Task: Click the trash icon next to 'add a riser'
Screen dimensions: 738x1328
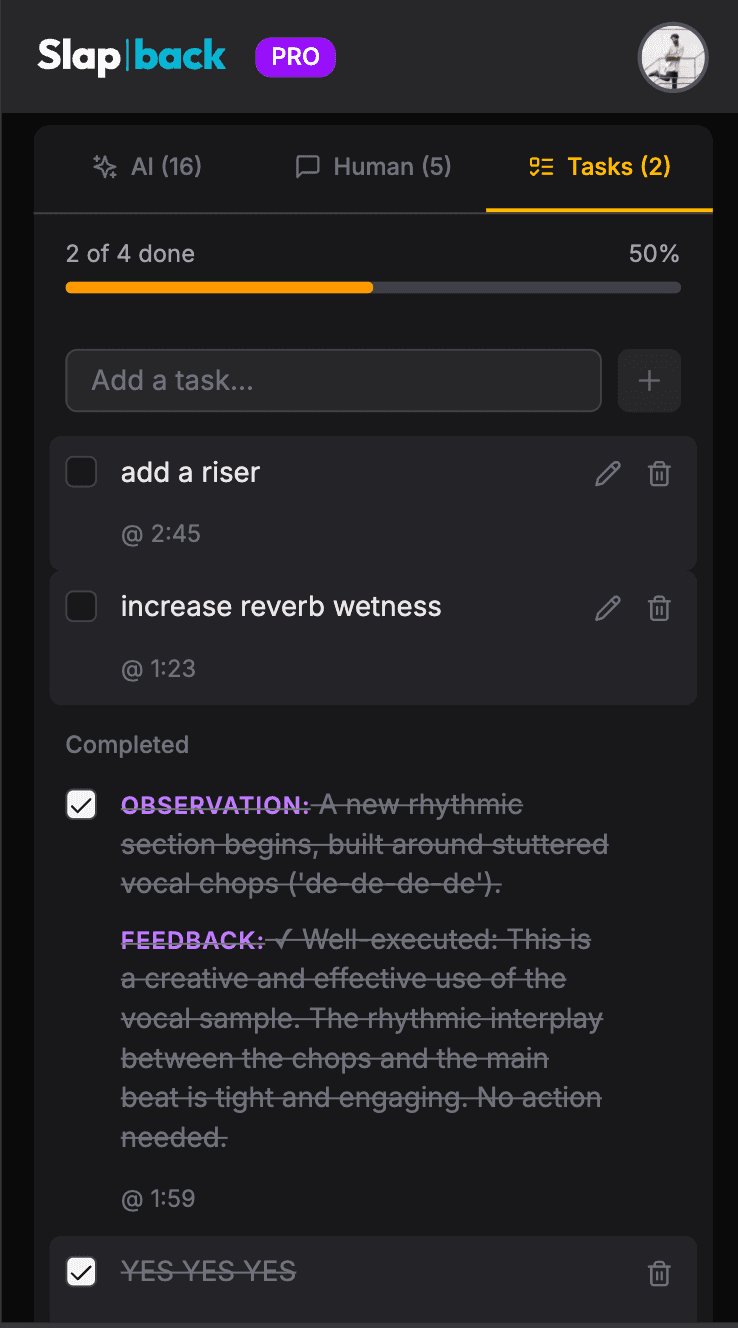Action: click(x=659, y=473)
